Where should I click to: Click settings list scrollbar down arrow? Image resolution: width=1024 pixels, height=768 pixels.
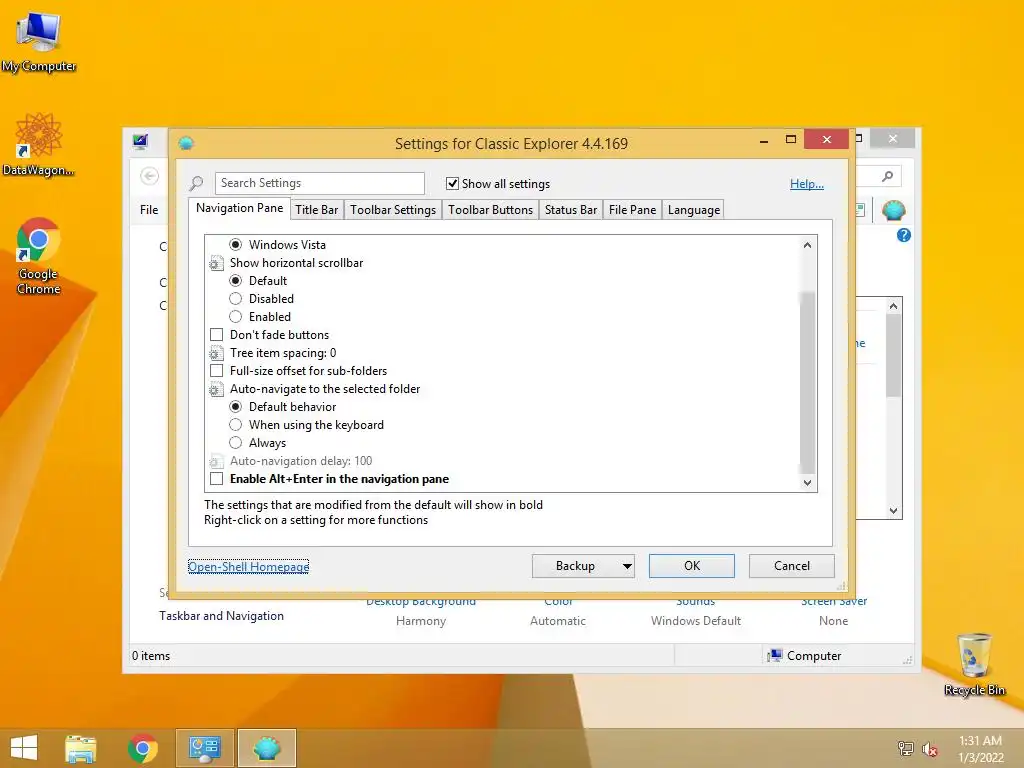click(807, 483)
